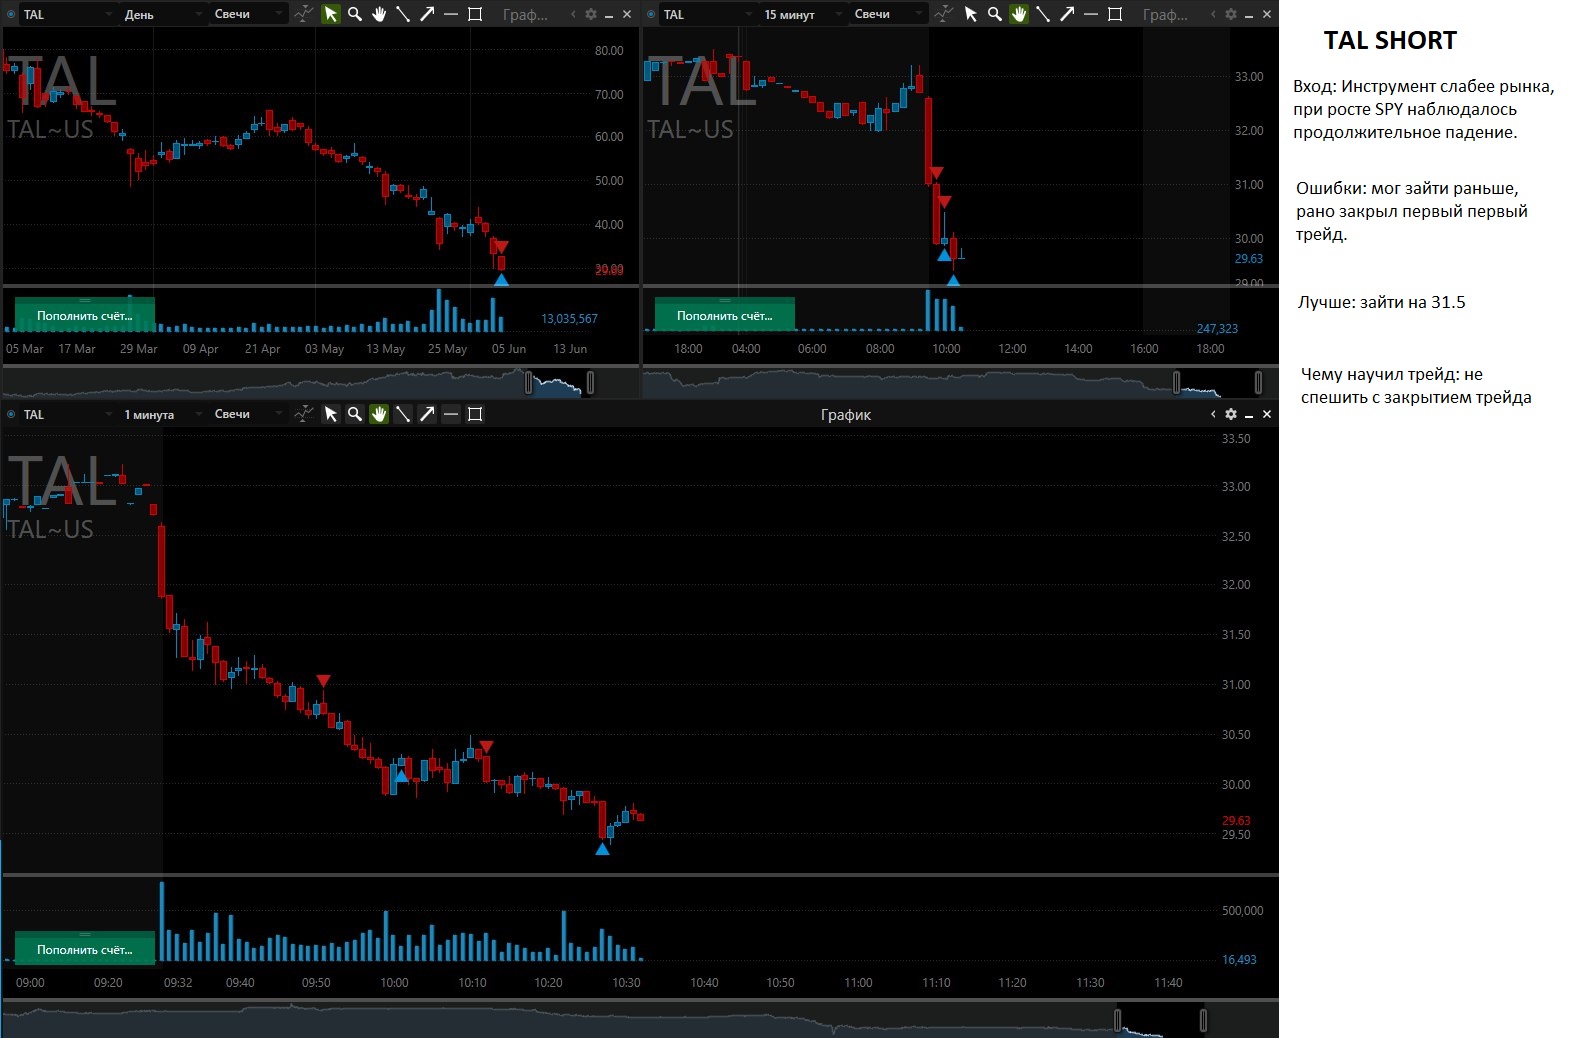Open the TAL ticker dropdown in the 1-minute chart
Viewport: 1575px width, 1038px height.
pos(67,414)
